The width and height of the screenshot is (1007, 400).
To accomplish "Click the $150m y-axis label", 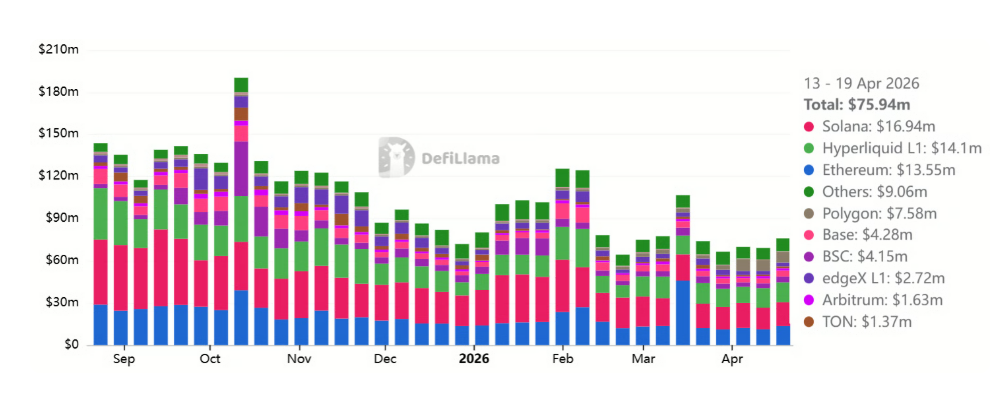I will (x=59, y=134).
